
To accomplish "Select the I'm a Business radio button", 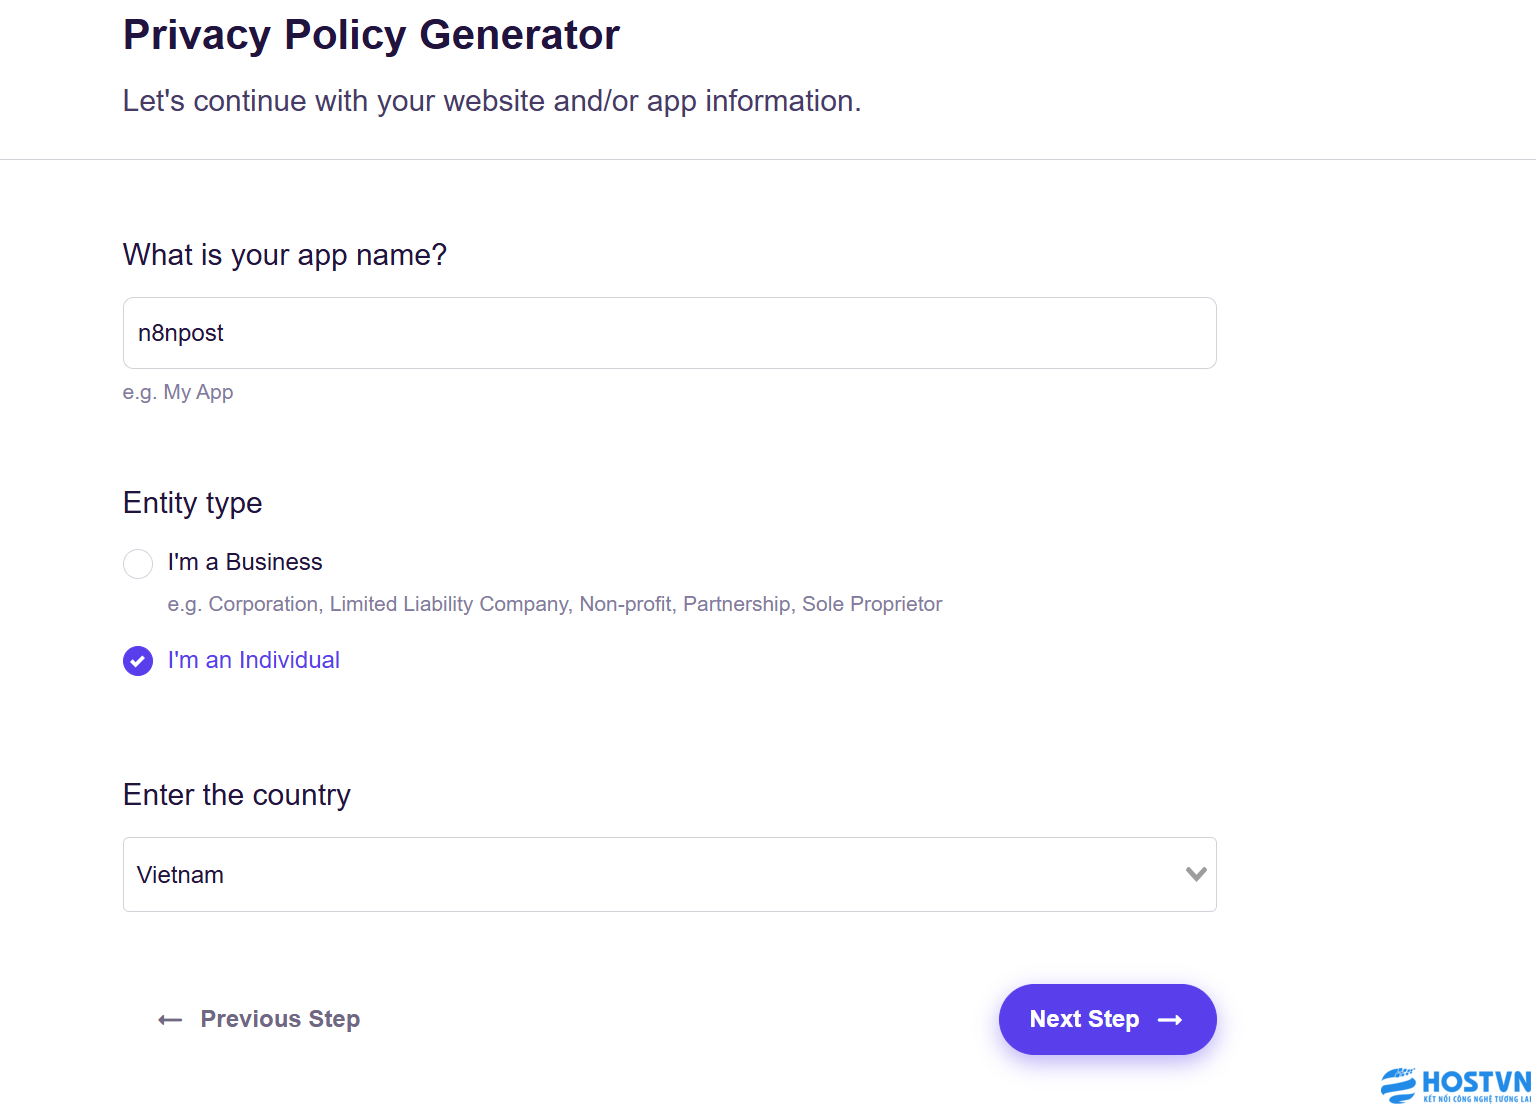I will pyautogui.click(x=138, y=563).
